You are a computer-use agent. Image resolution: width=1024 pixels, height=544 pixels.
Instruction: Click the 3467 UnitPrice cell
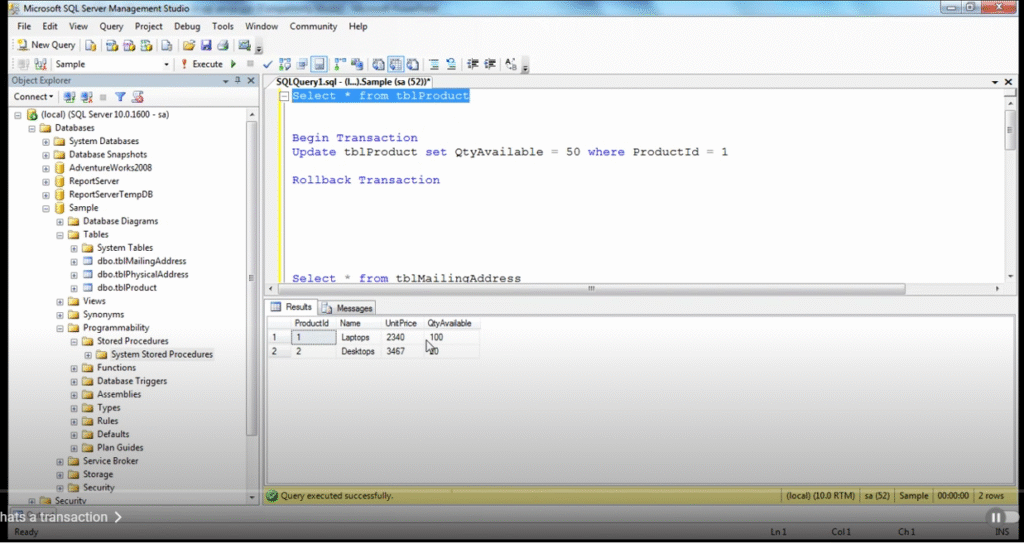(x=402, y=351)
